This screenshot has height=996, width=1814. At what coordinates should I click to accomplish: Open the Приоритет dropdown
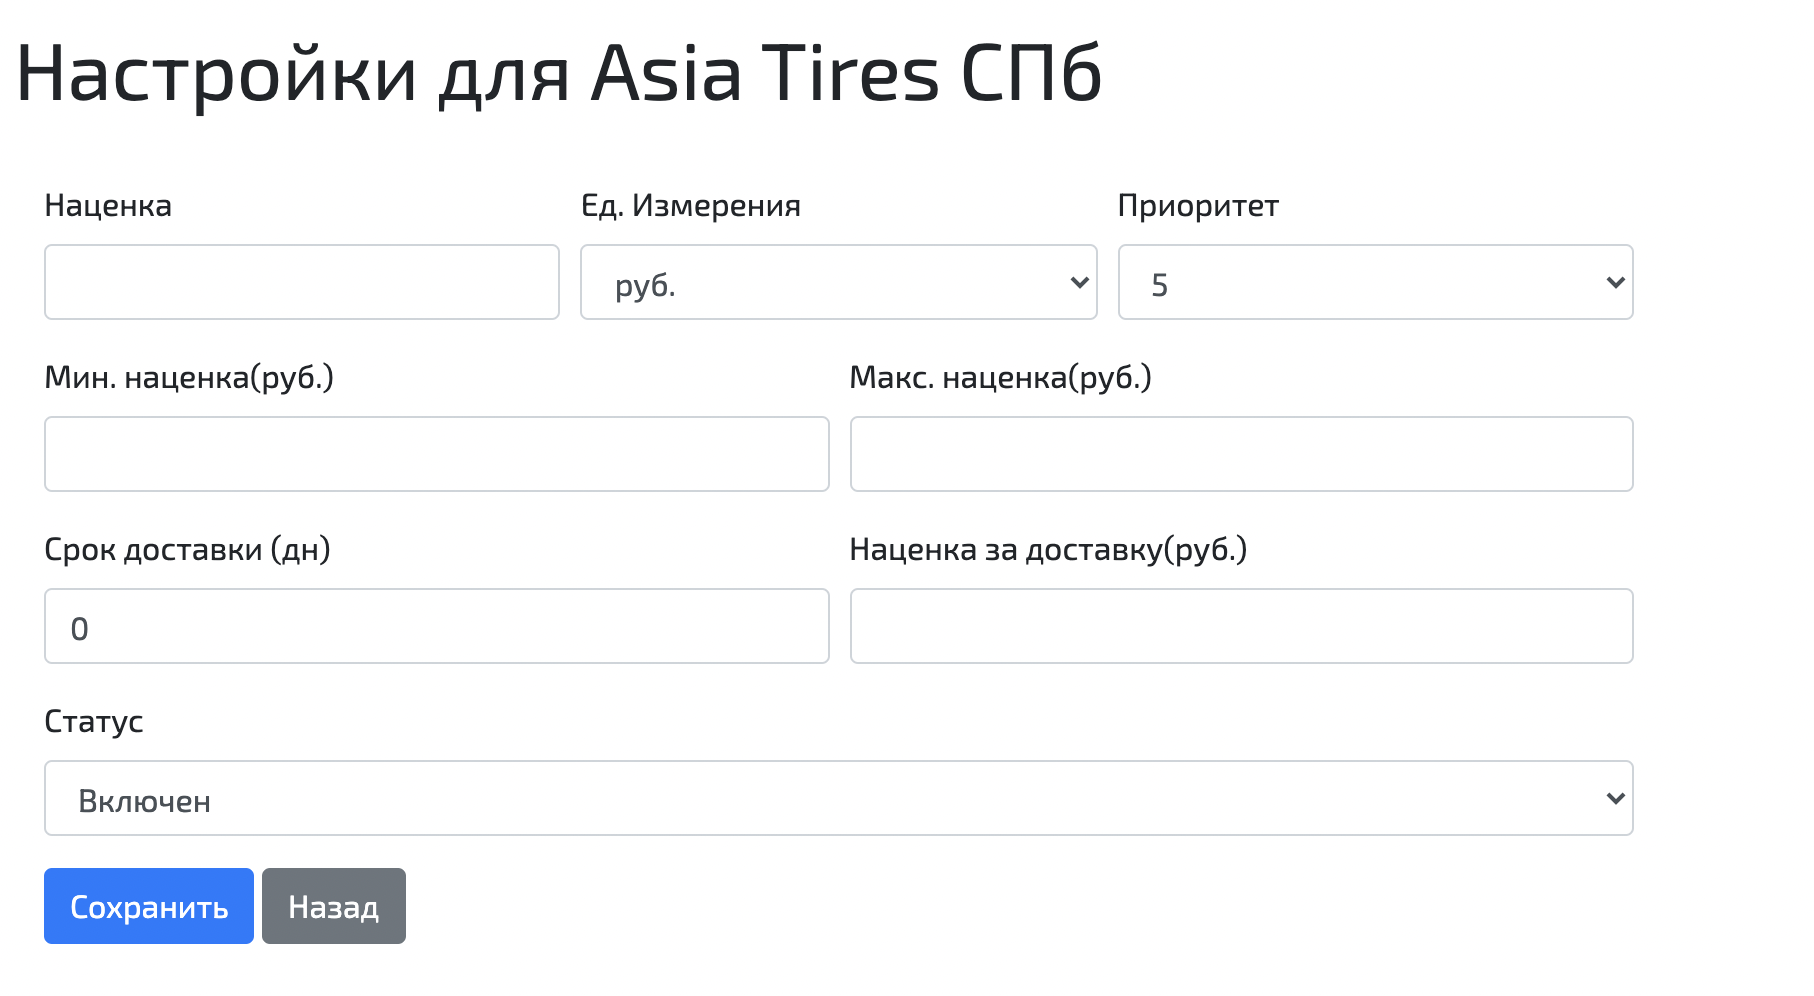(x=1375, y=283)
